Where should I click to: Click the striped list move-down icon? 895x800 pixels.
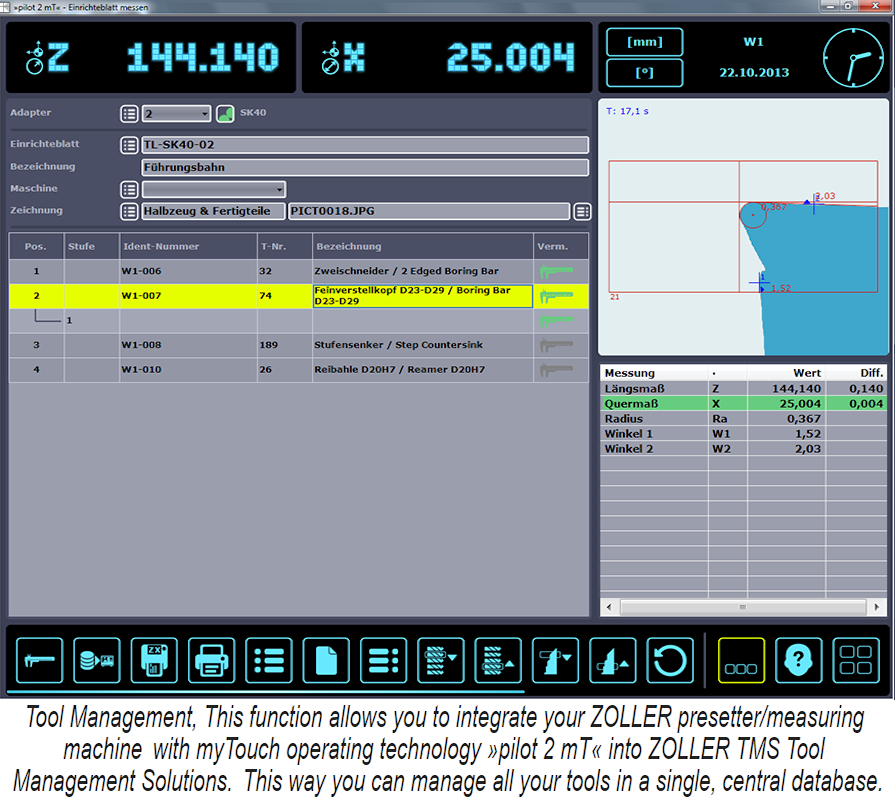click(441, 660)
